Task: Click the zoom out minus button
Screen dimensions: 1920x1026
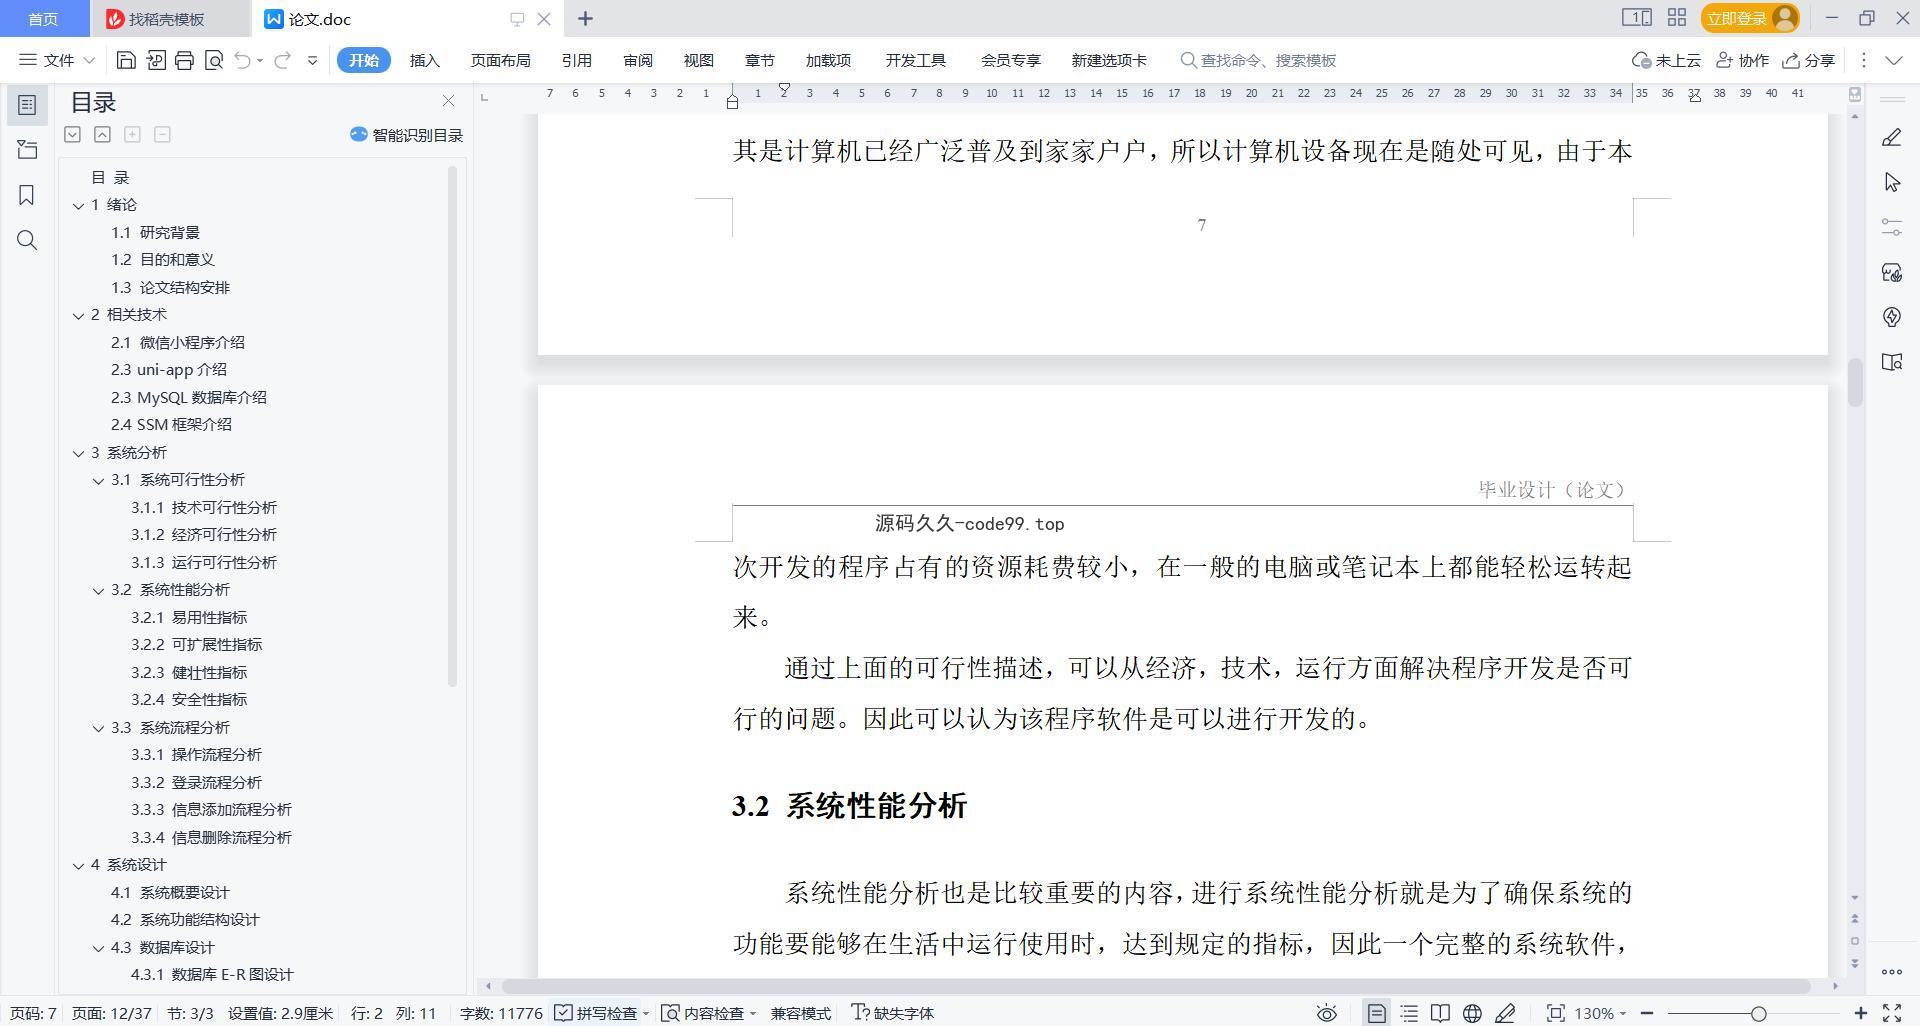Action: coord(1646,1013)
